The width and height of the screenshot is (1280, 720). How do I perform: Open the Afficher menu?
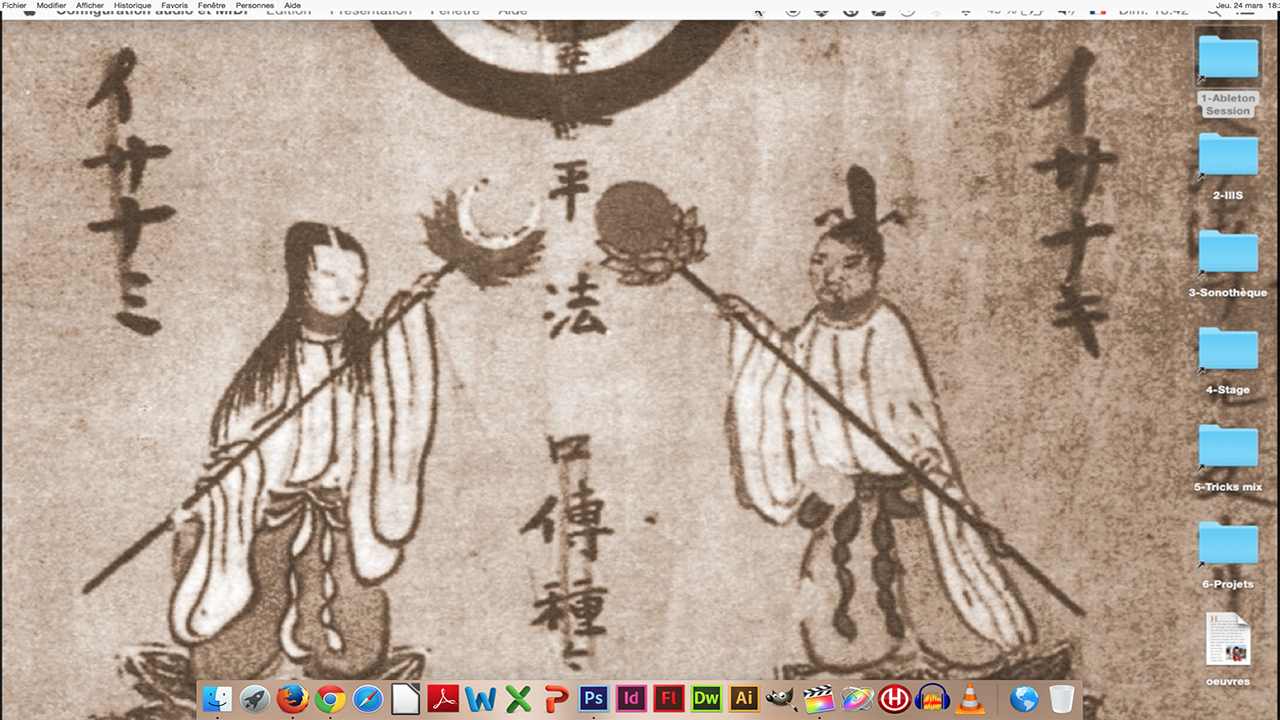click(90, 5)
